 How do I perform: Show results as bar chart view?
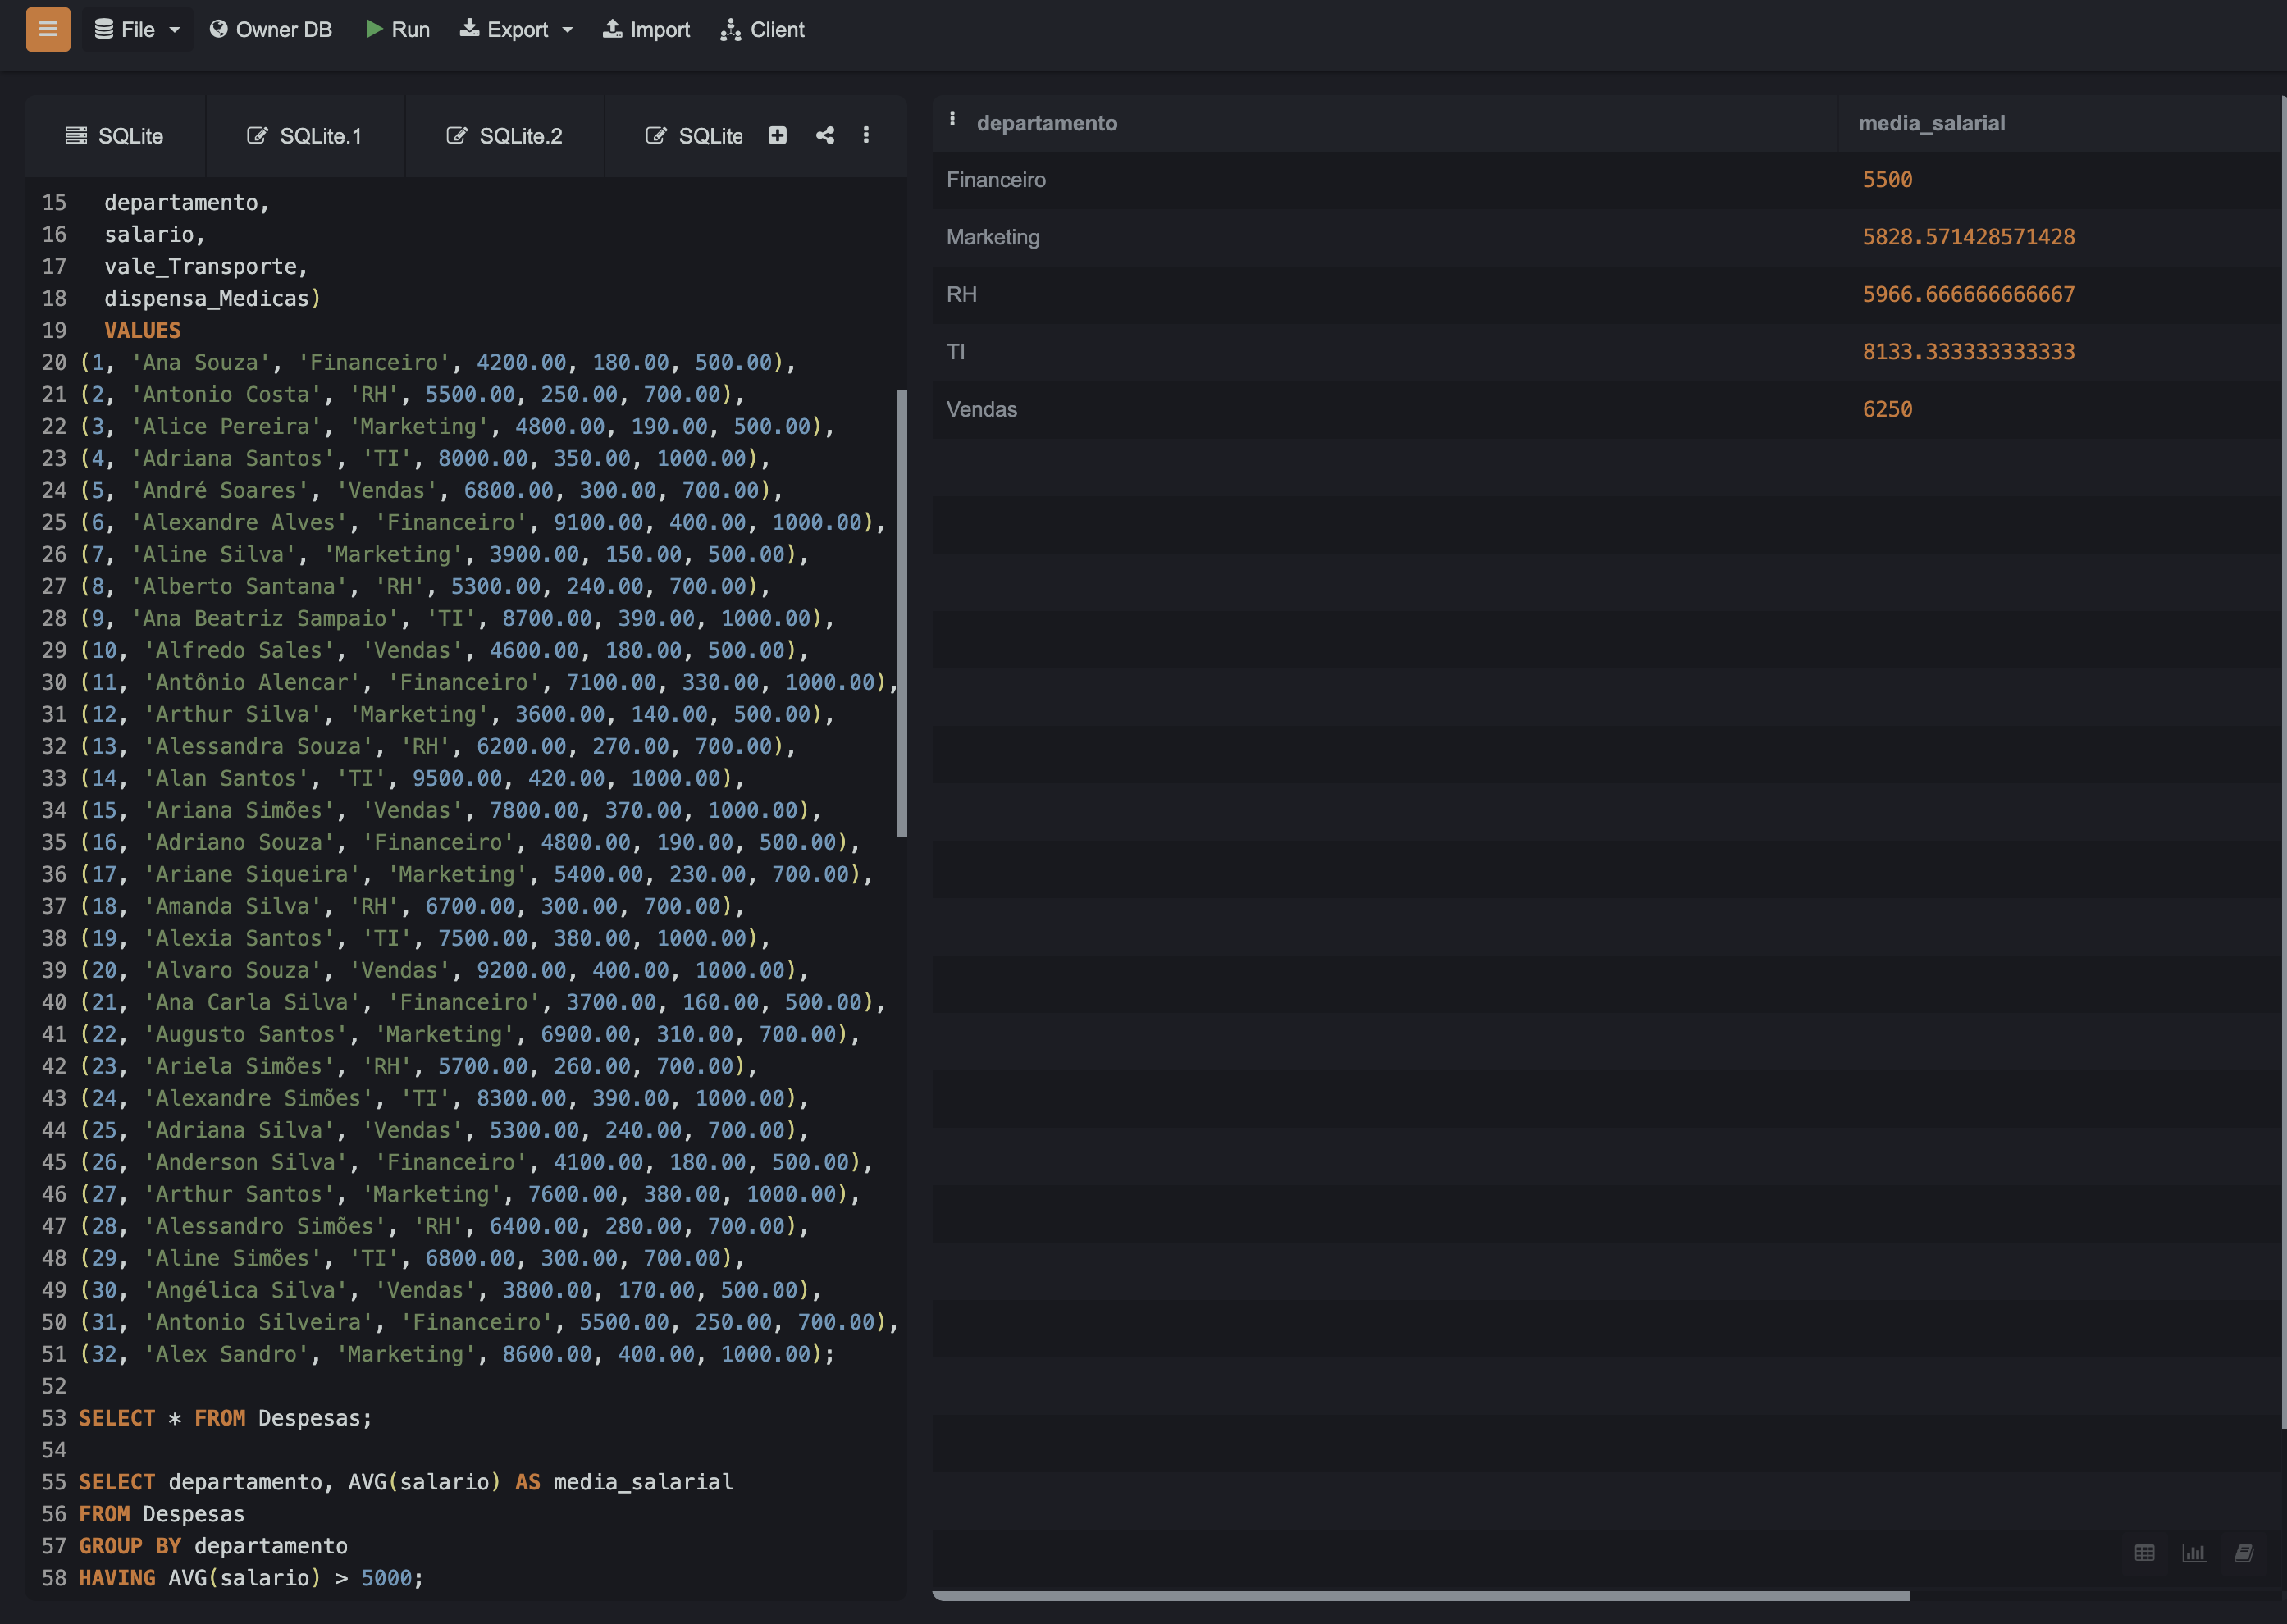[x=2193, y=1553]
